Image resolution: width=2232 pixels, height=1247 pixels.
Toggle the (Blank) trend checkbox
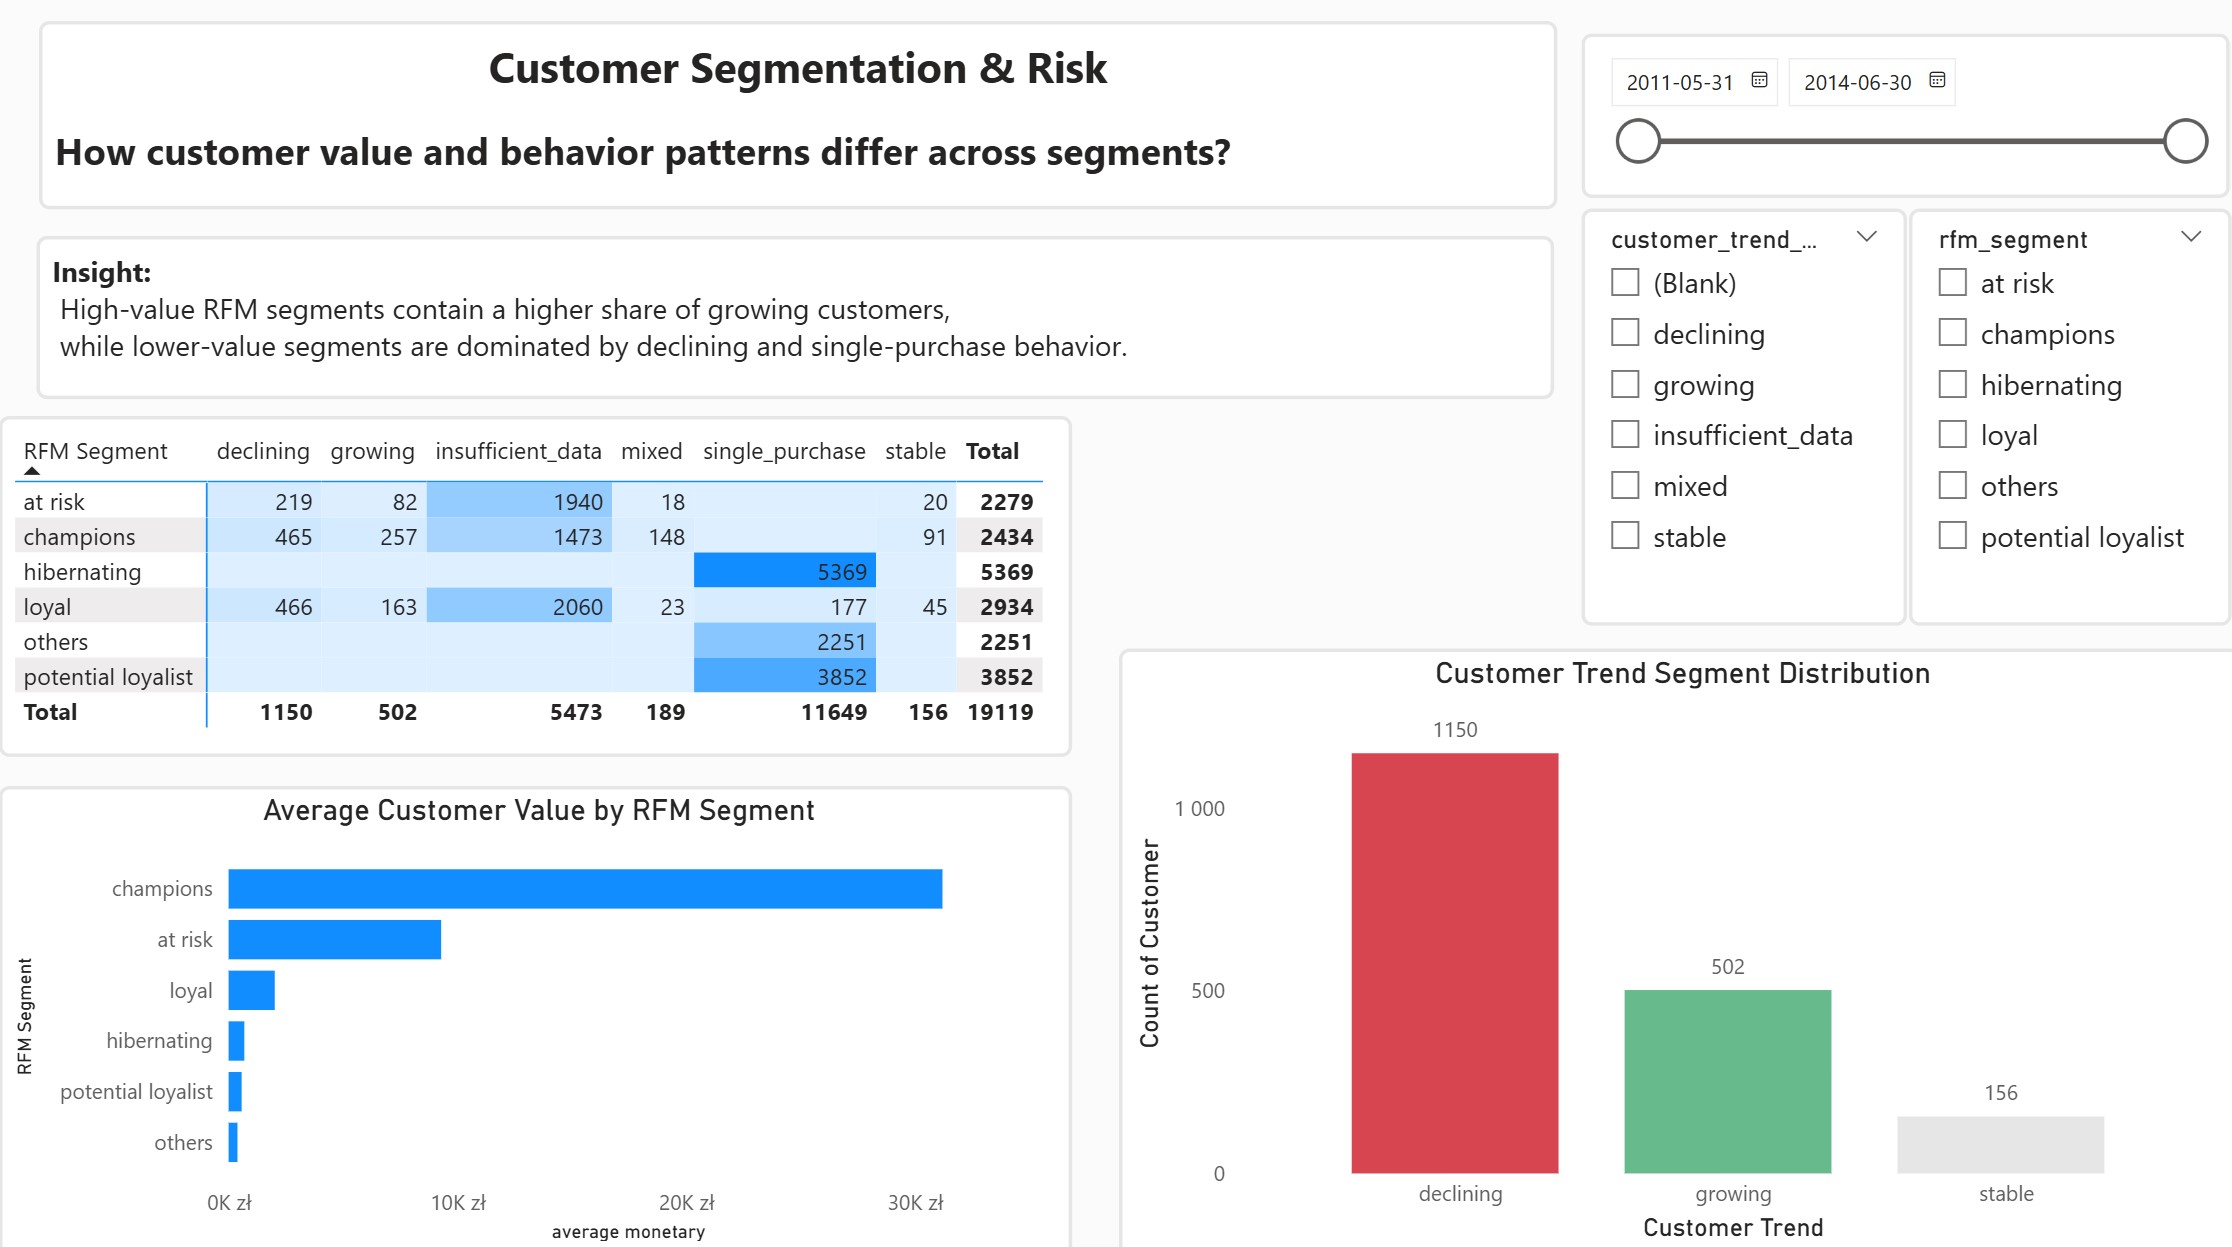click(1625, 282)
